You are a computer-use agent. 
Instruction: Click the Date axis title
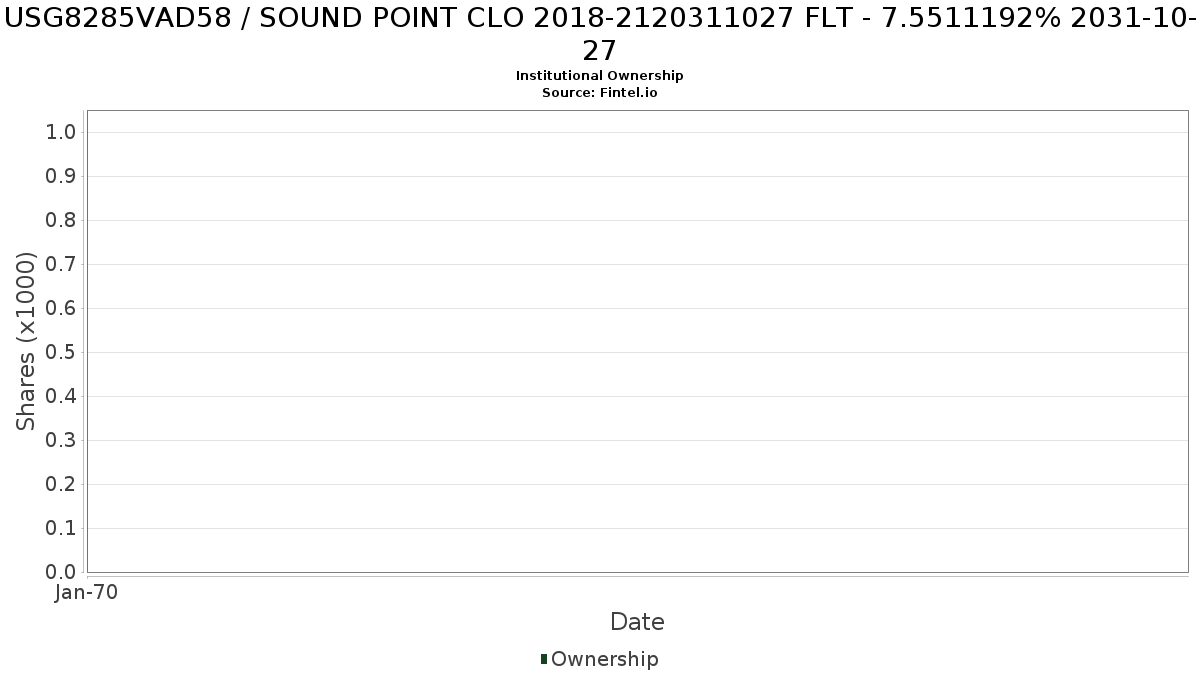(637, 622)
